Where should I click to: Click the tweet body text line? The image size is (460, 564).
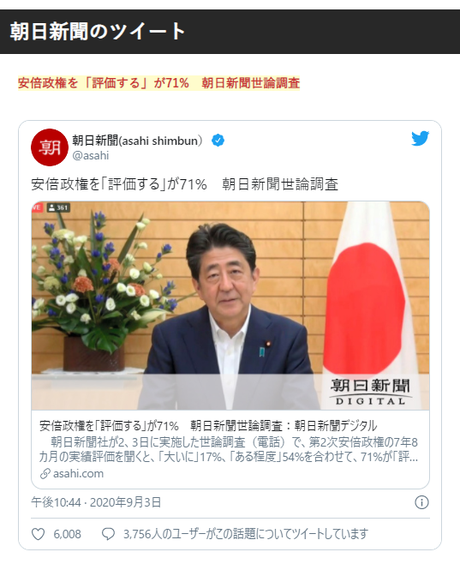(185, 185)
